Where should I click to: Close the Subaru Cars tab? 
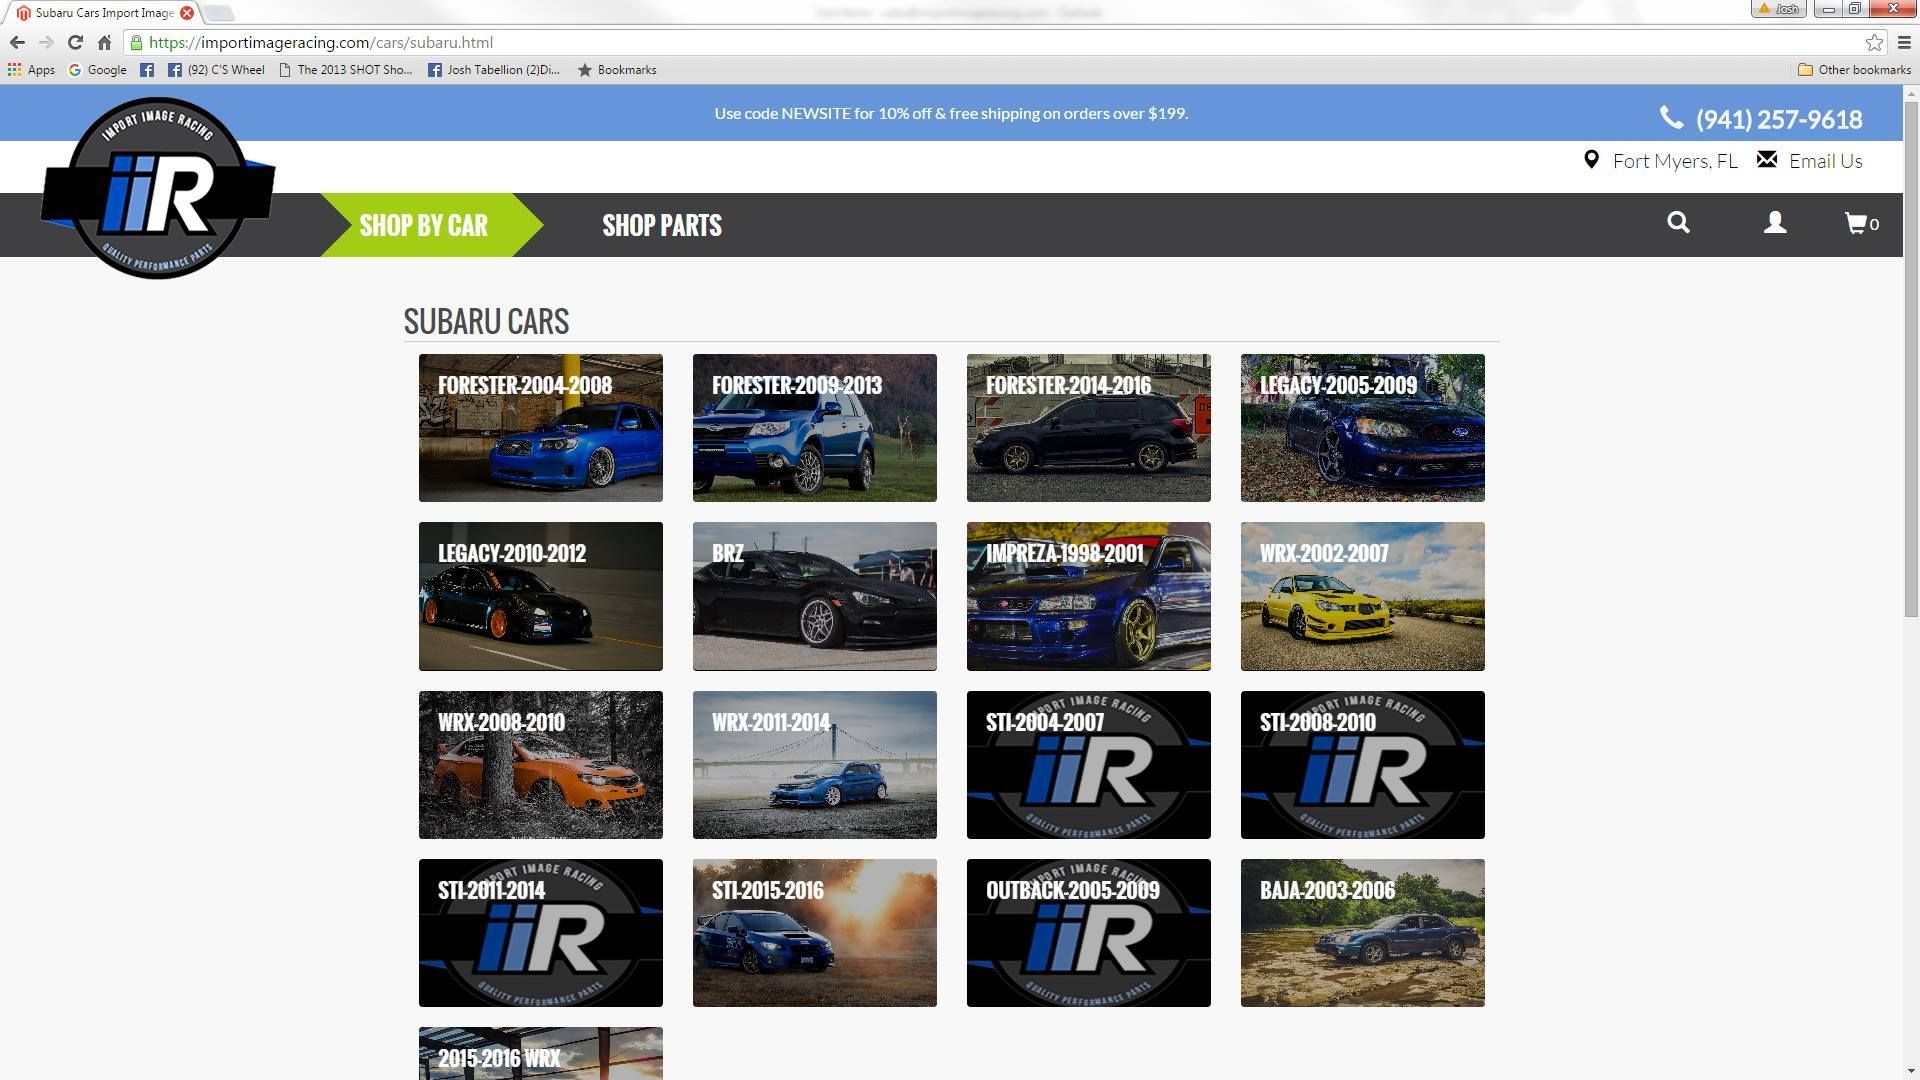(x=187, y=13)
